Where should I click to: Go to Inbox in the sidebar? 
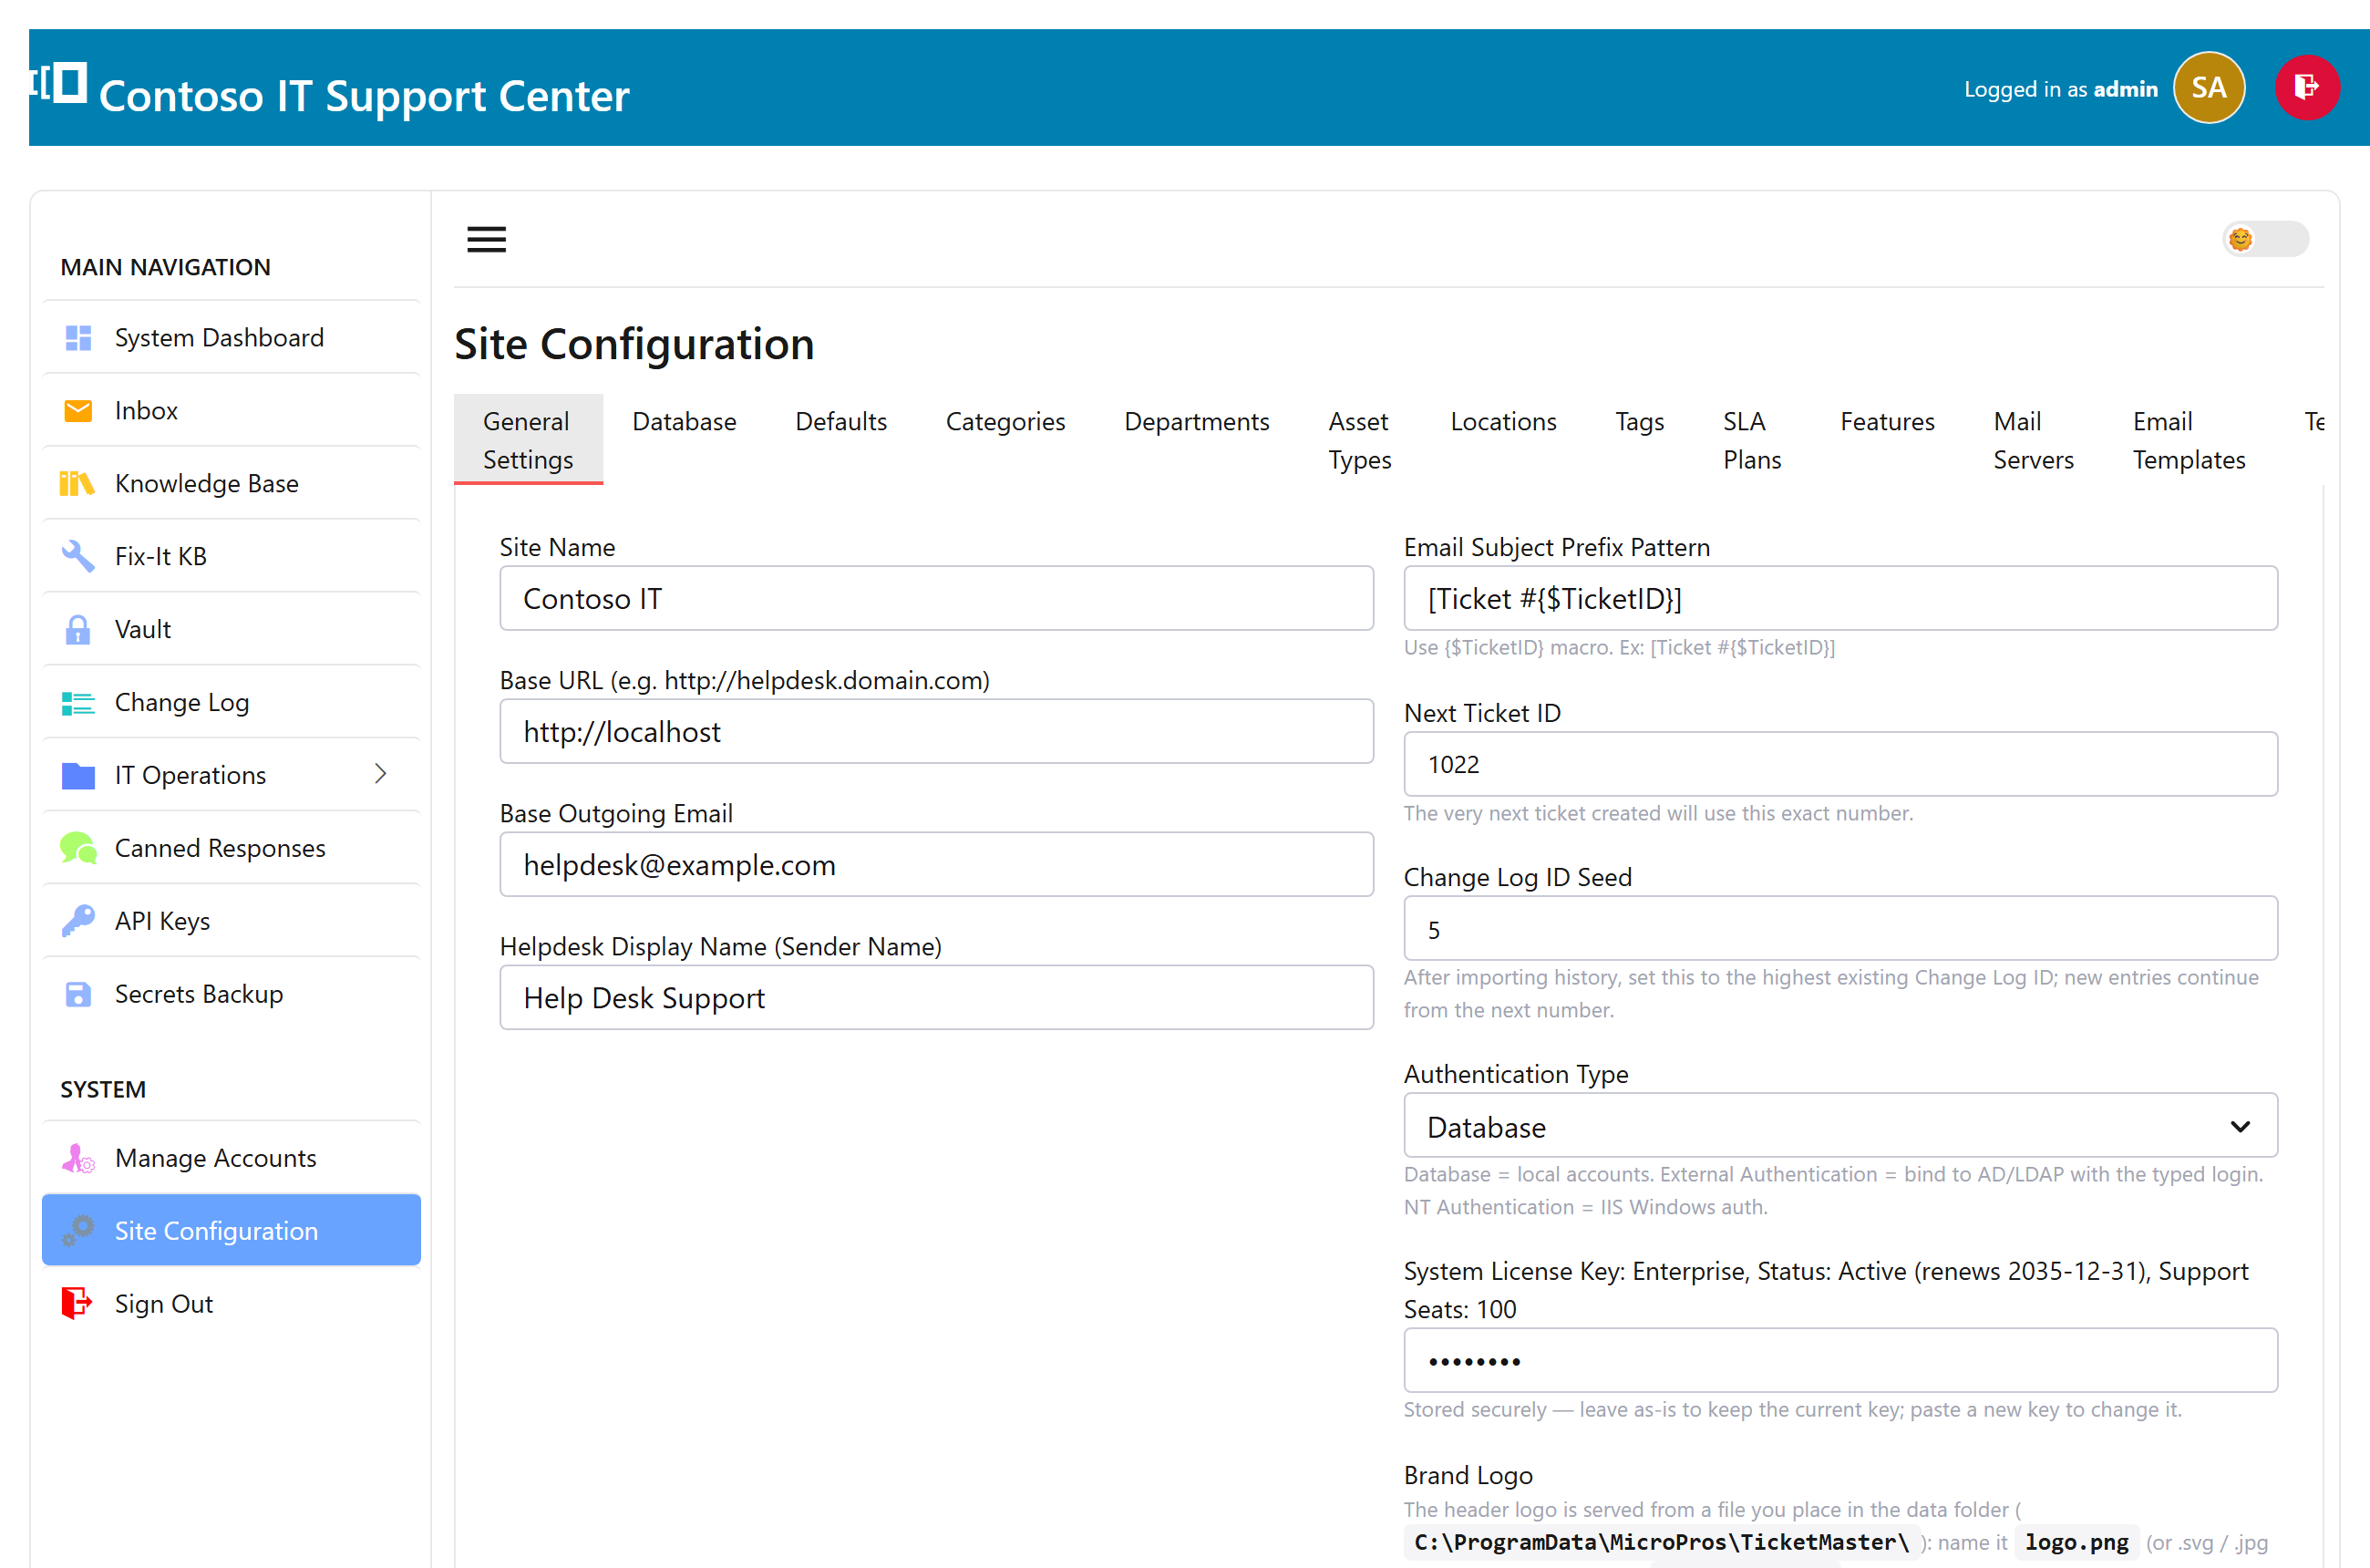point(231,411)
